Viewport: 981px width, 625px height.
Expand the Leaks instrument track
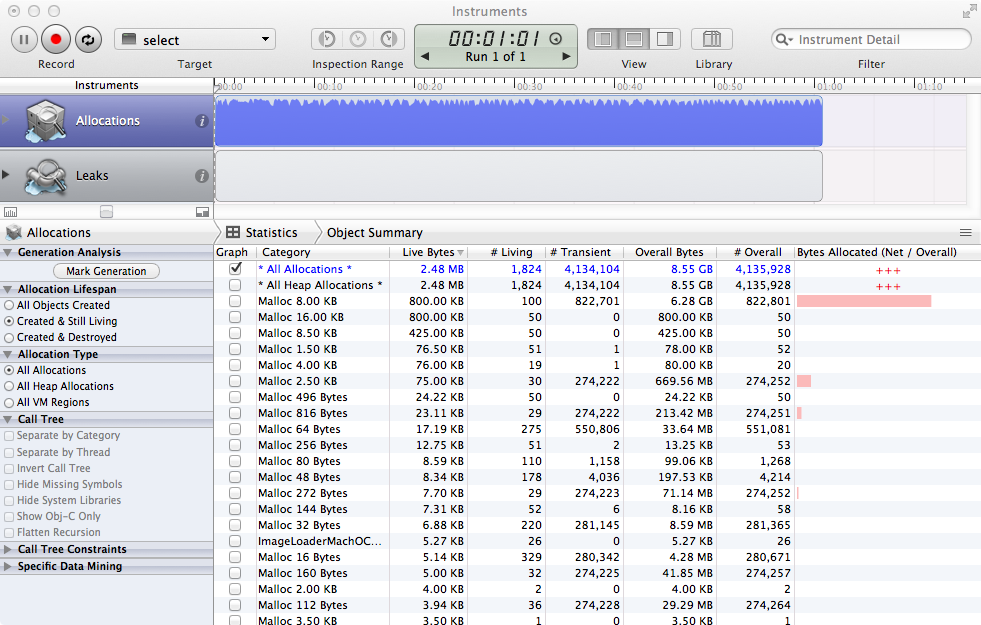click(6, 175)
